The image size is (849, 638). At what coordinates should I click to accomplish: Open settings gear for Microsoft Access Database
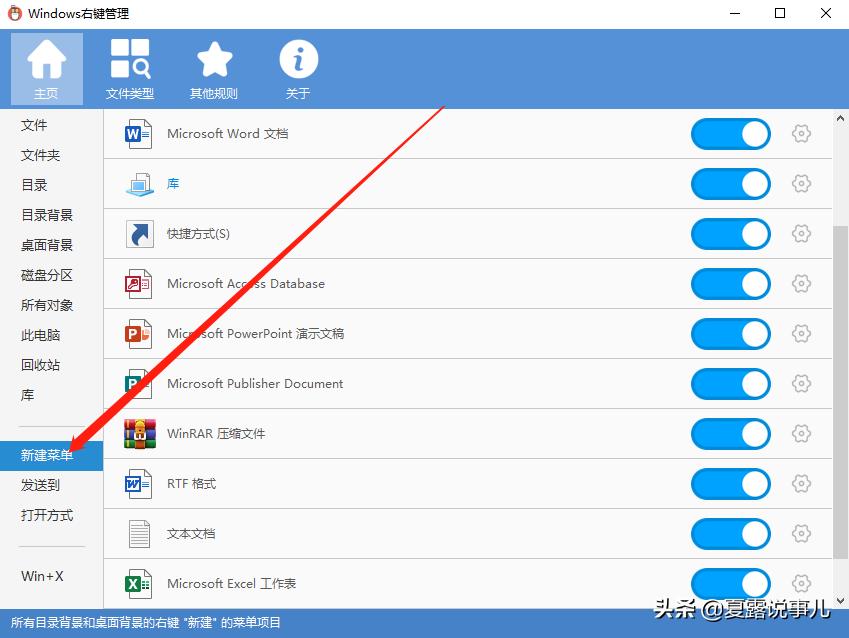coord(801,283)
